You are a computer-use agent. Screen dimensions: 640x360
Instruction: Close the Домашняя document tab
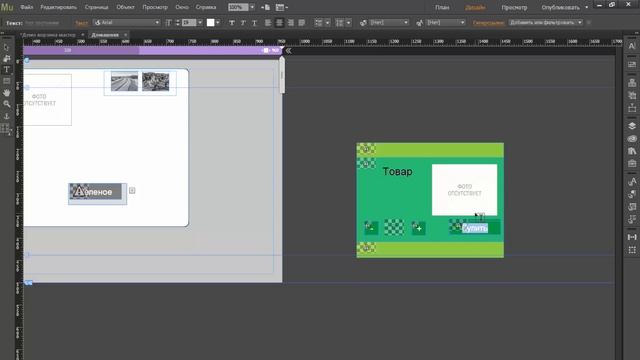pyautogui.click(x=125, y=35)
